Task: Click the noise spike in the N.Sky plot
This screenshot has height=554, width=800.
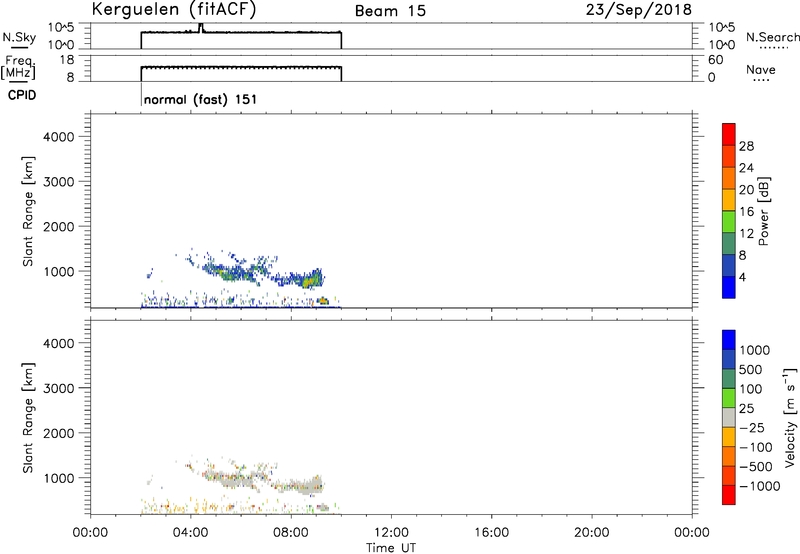Action: coord(201,28)
